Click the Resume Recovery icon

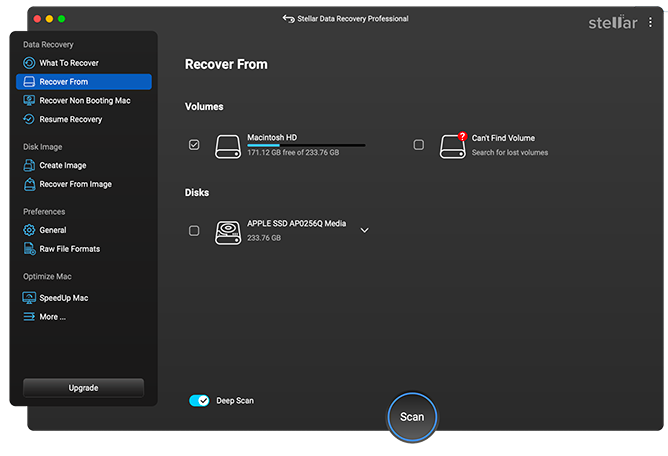[29, 120]
